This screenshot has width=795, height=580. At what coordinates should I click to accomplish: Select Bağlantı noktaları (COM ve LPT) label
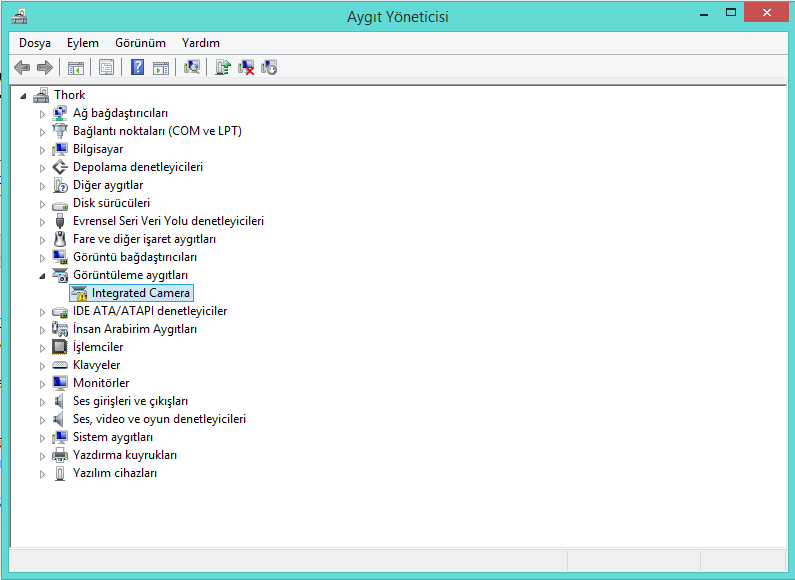[157, 131]
